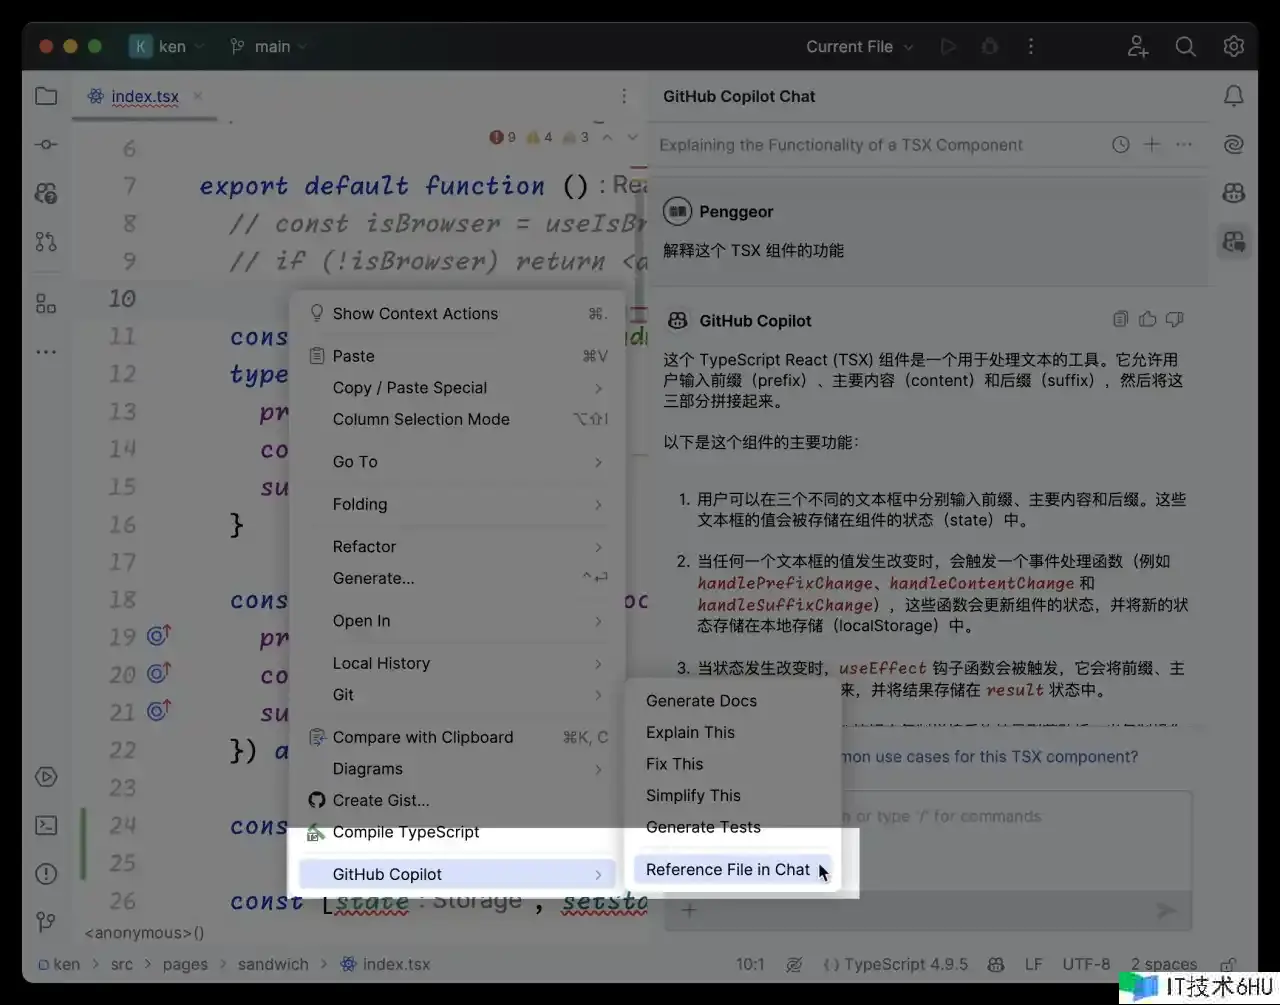Expand the Copy / Paste Special submenu
Viewport: 1280px width, 1005px height.
[x=459, y=388]
